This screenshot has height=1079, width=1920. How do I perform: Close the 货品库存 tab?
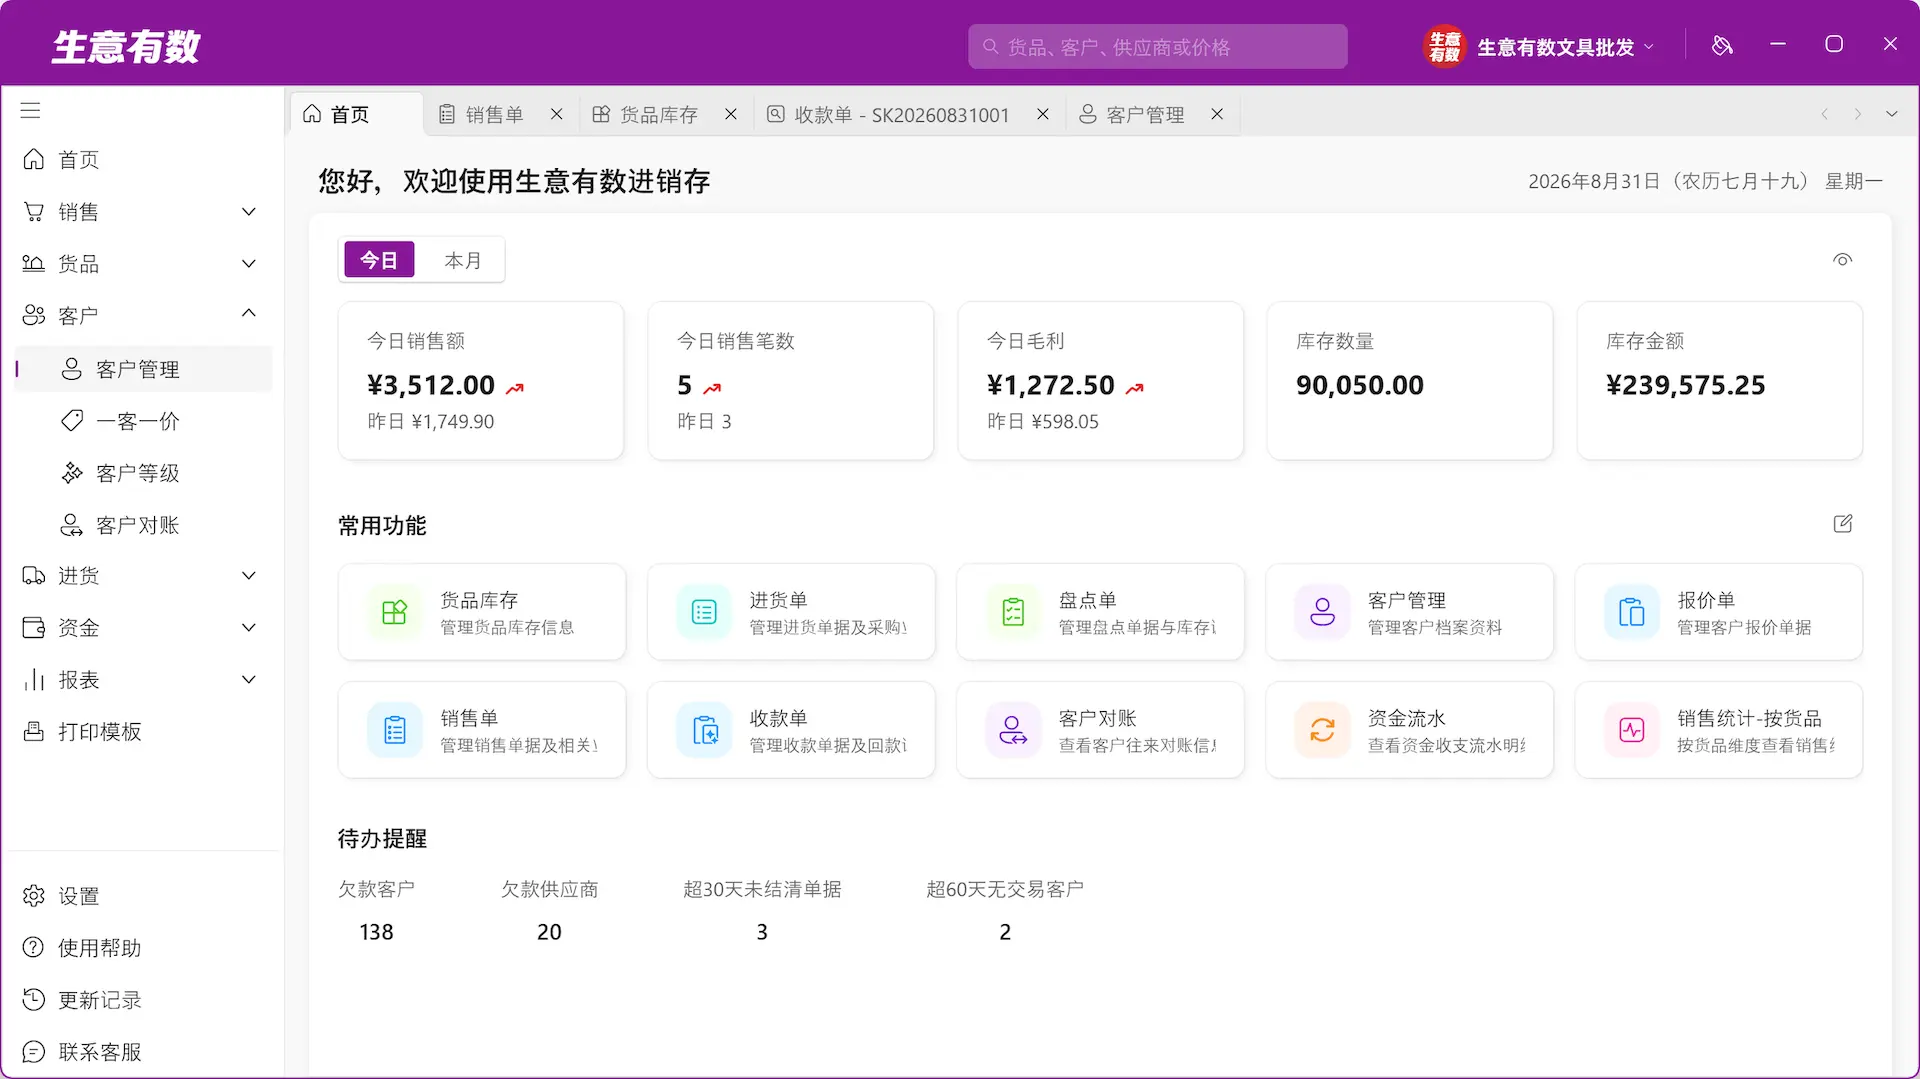731,114
